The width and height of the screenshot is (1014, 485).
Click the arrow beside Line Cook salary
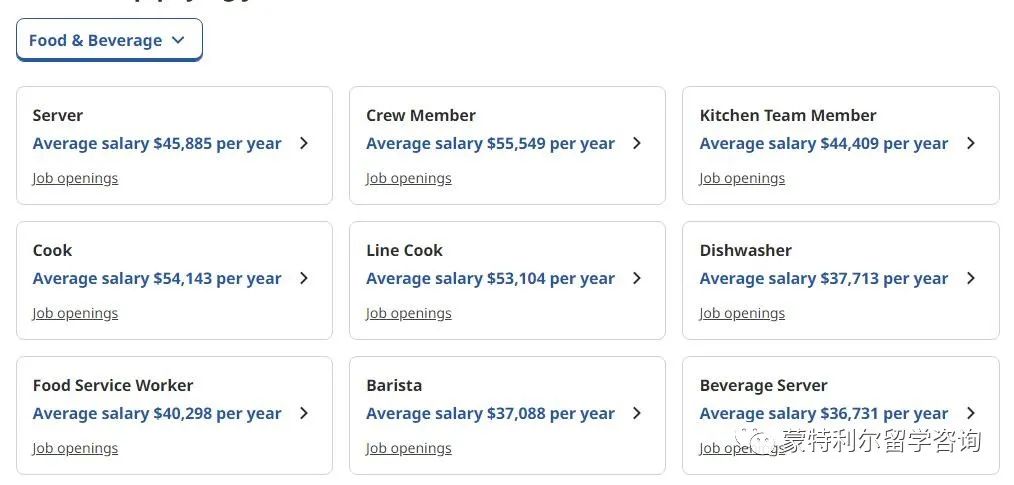(637, 279)
